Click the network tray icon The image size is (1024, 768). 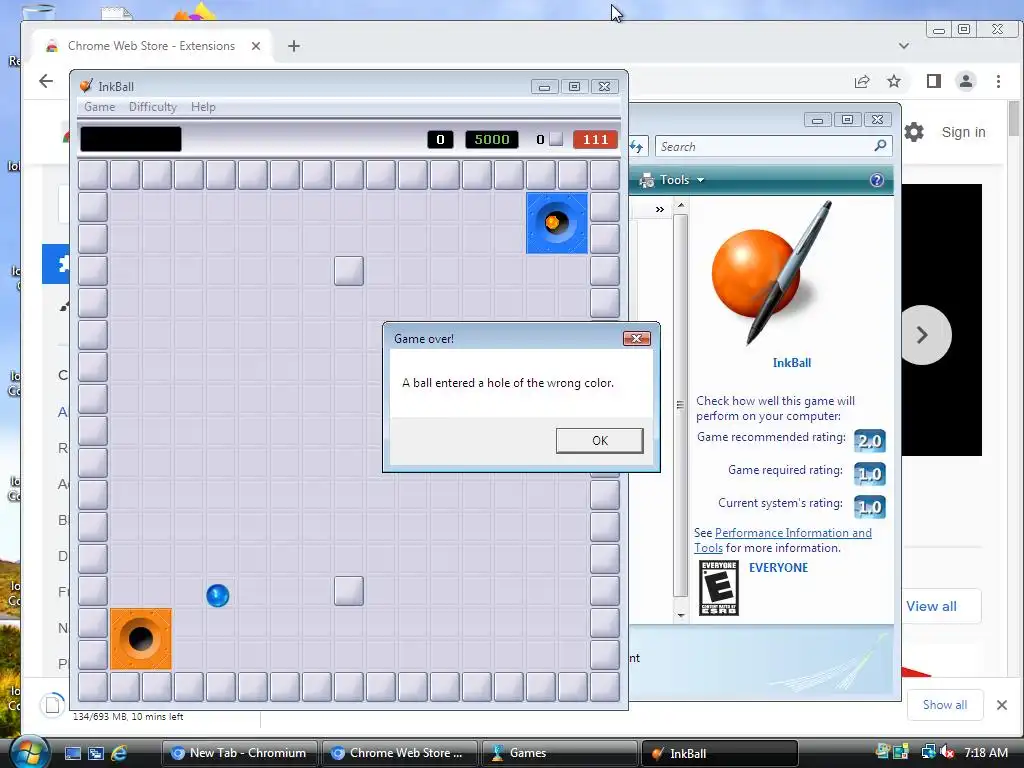tap(927, 752)
